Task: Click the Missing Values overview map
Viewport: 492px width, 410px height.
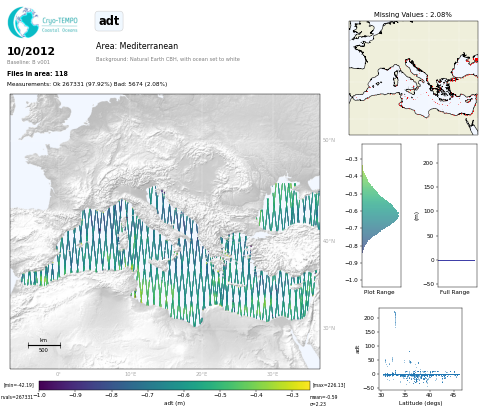Action: pyautogui.click(x=413, y=78)
